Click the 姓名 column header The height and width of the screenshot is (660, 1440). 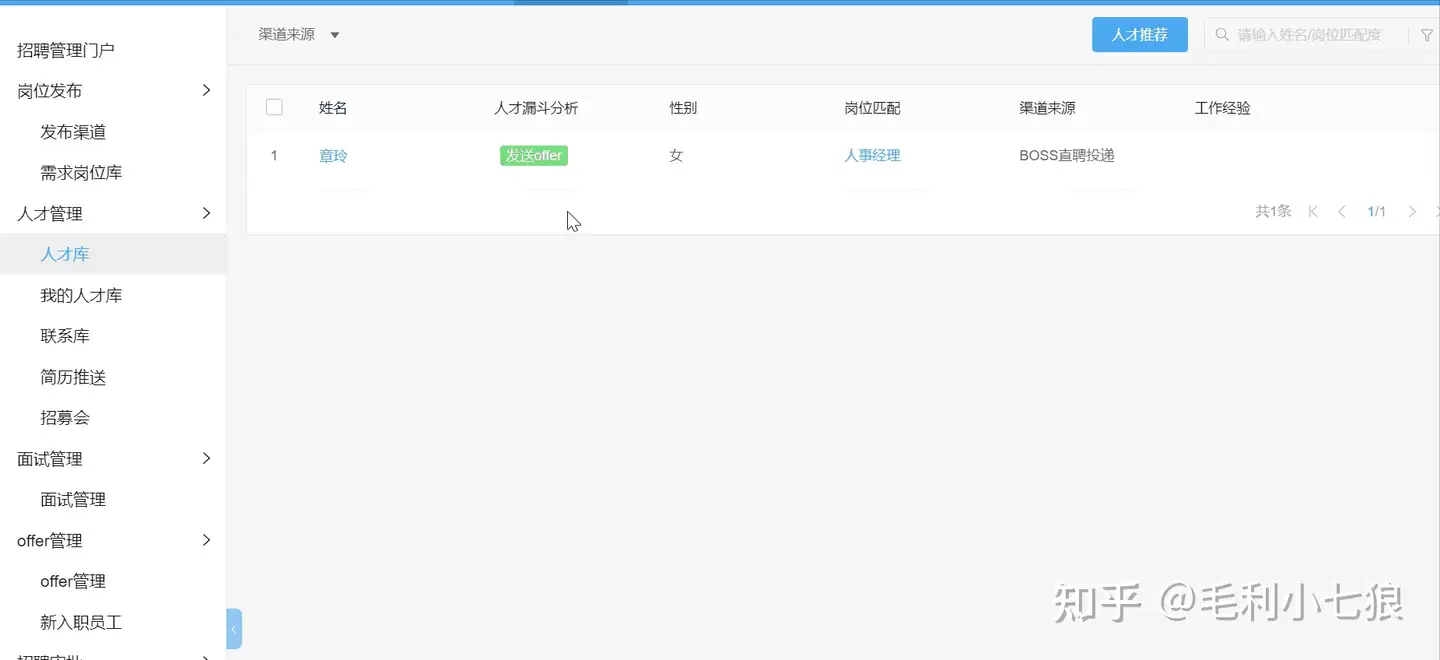(x=333, y=108)
